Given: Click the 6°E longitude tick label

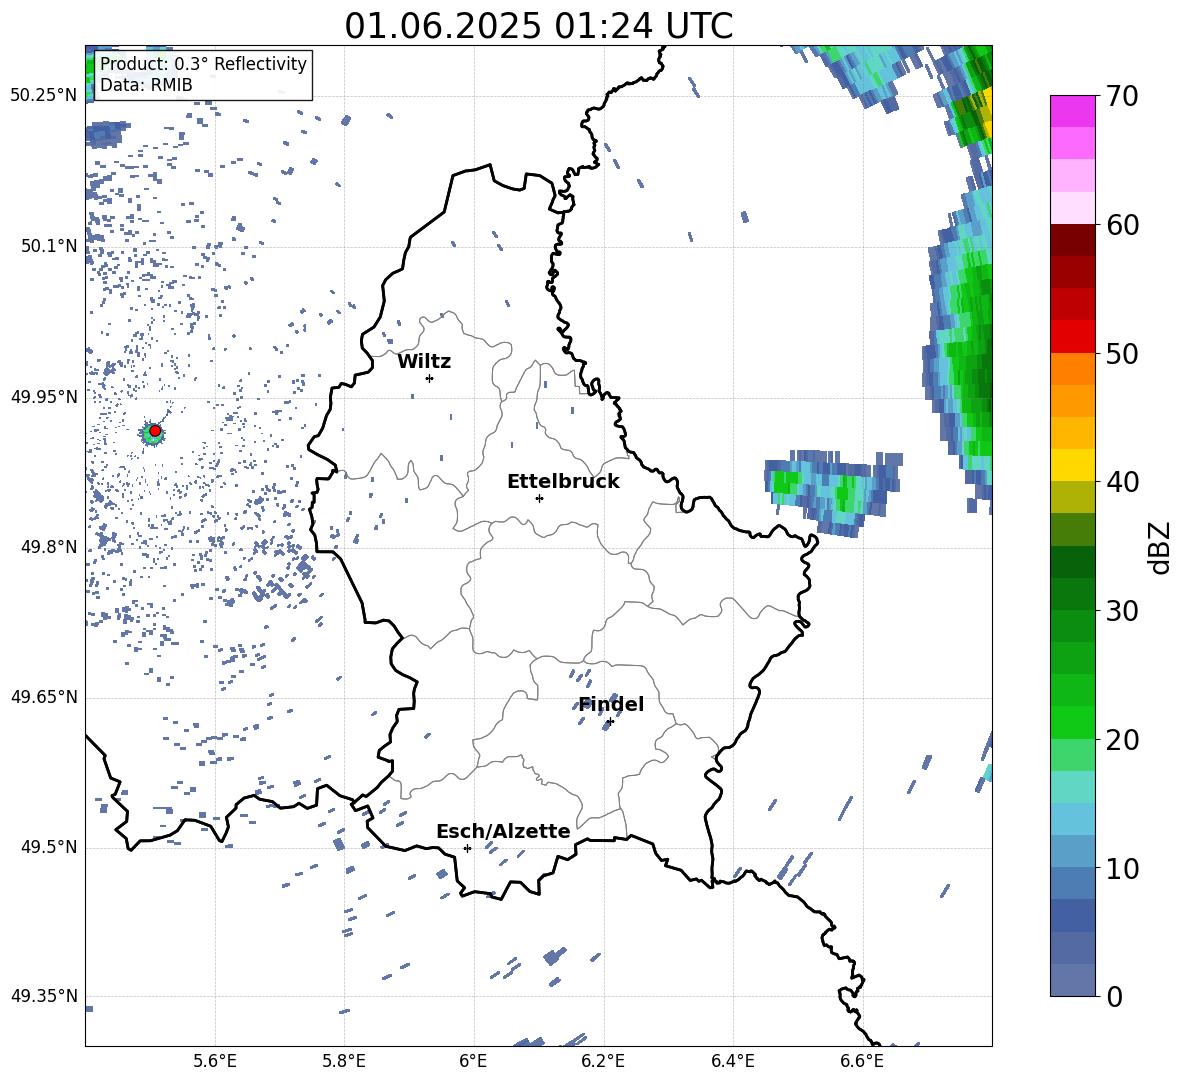Looking at the screenshot, I should tap(473, 1061).
